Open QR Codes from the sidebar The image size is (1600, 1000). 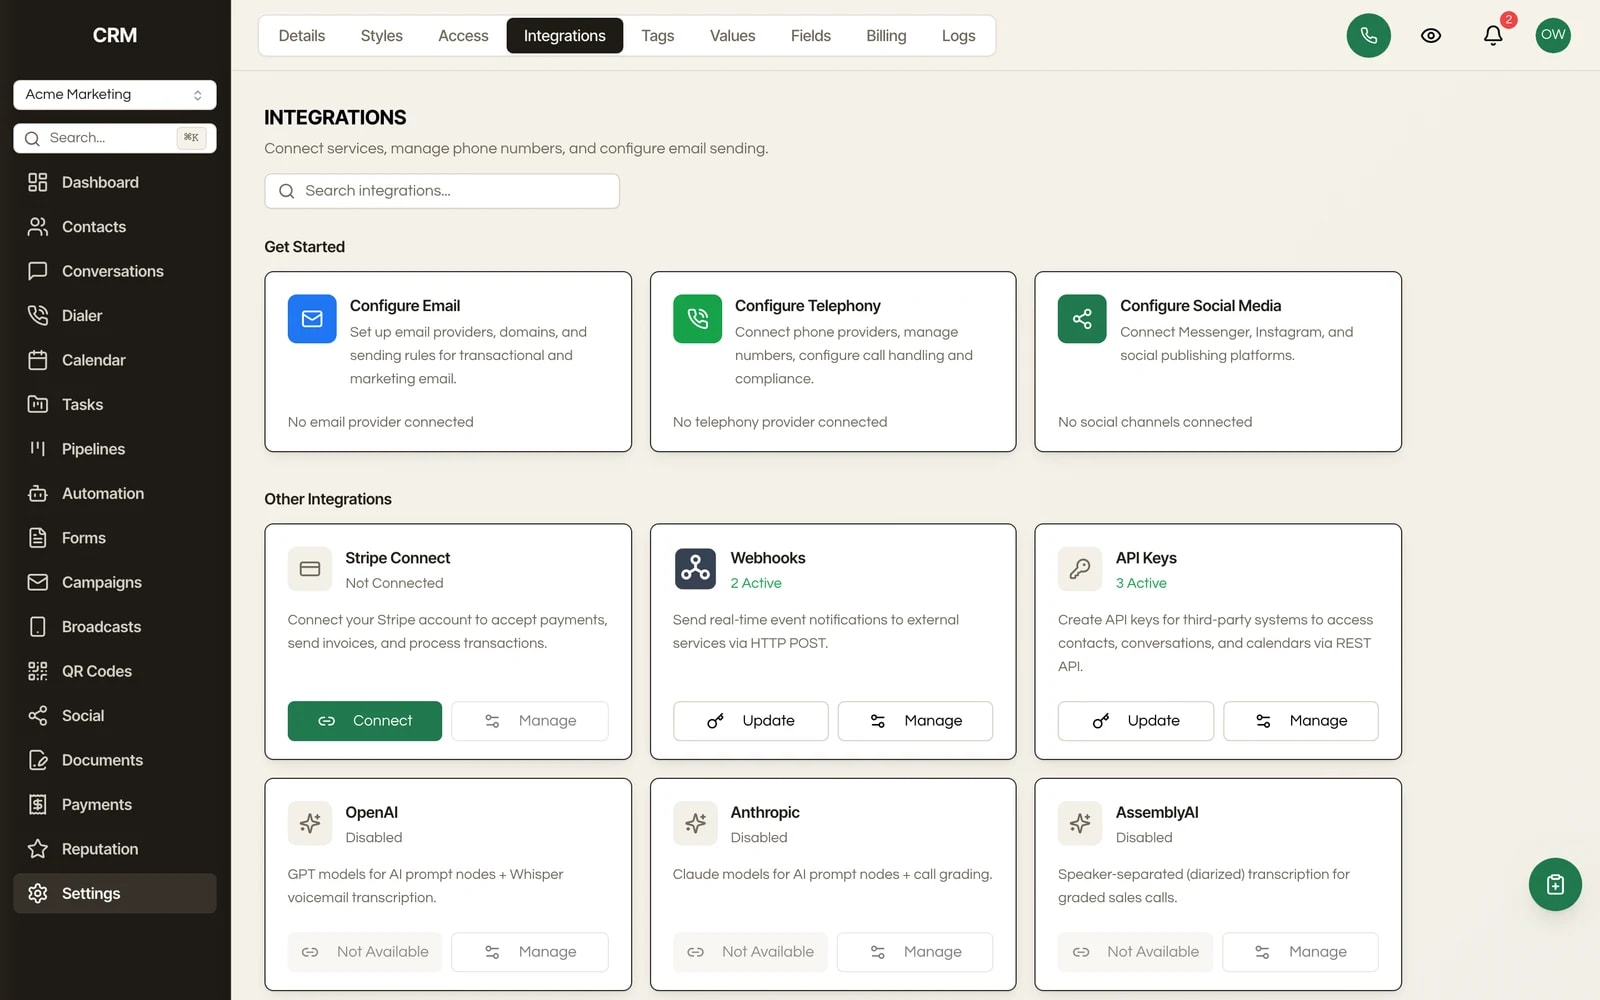coord(115,671)
